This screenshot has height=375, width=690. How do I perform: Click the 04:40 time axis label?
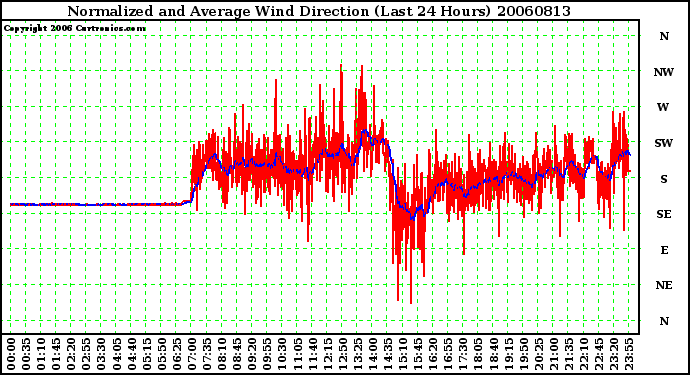[132, 354]
